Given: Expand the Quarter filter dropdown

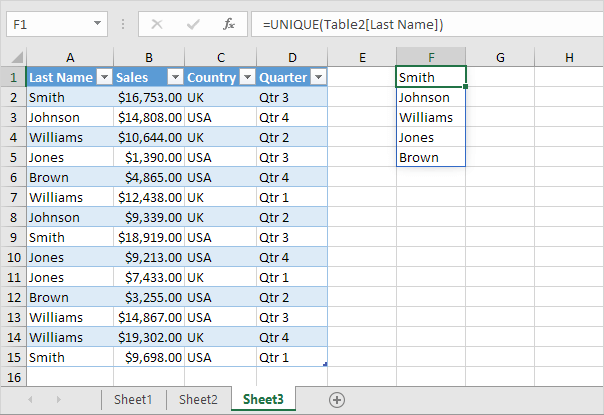Looking at the screenshot, I should click(x=318, y=77).
